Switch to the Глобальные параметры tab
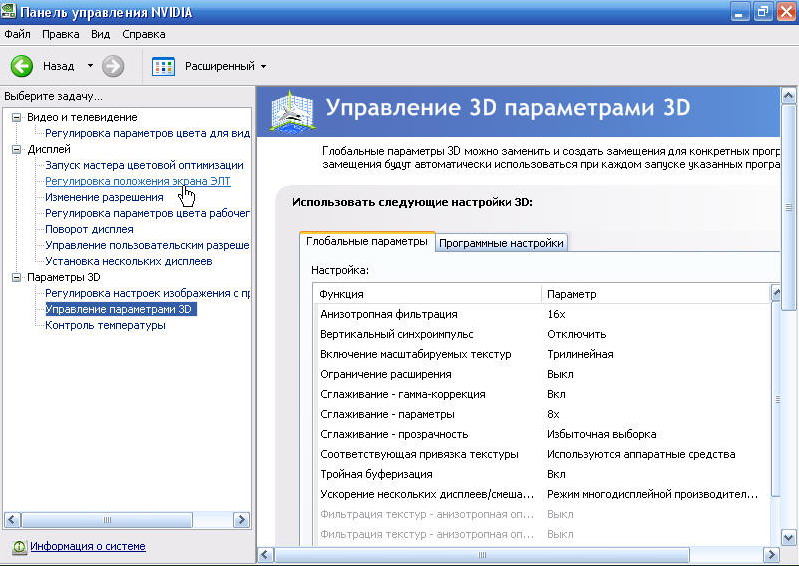The width and height of the screenshot is (799, 566). click(x=367, y=241)
